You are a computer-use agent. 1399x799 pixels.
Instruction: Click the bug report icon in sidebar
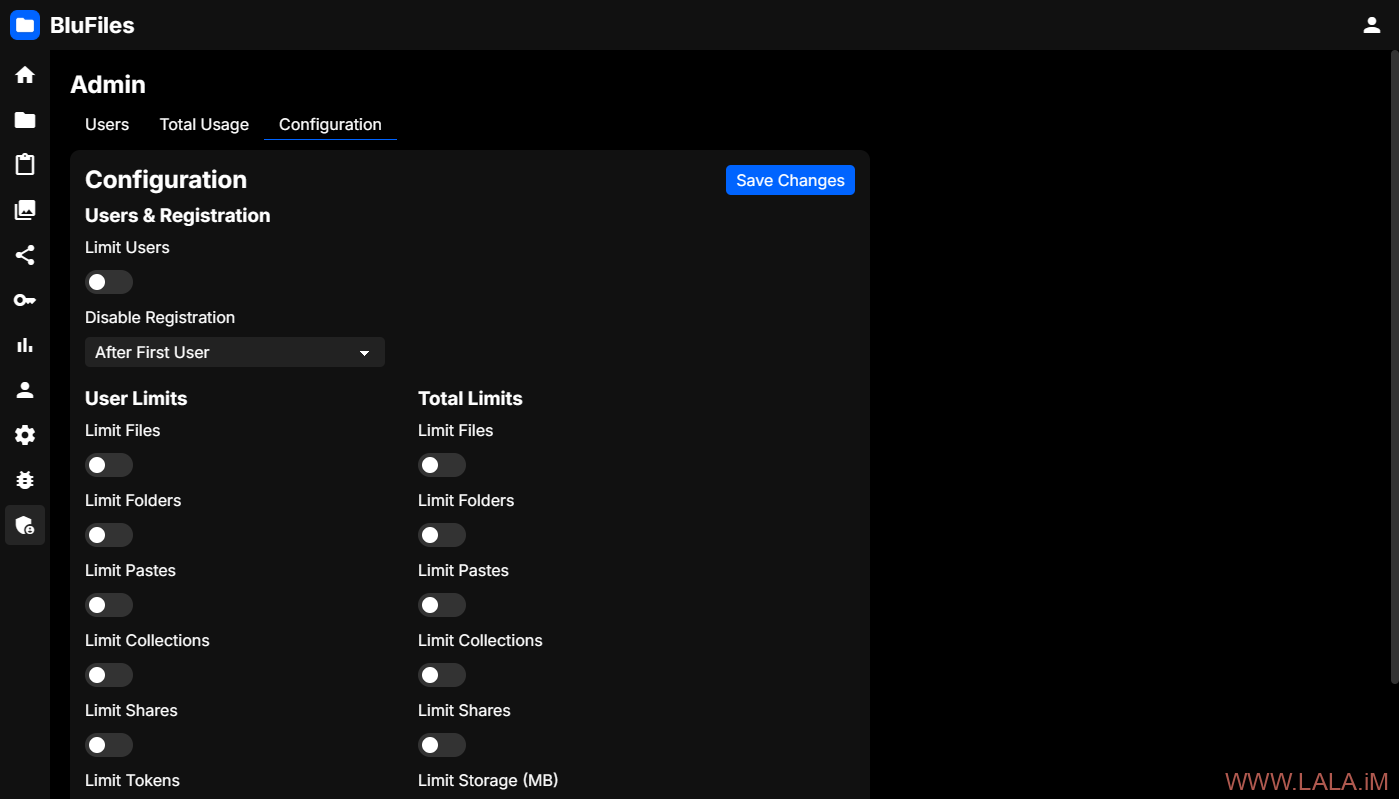(x=25, y=480)
